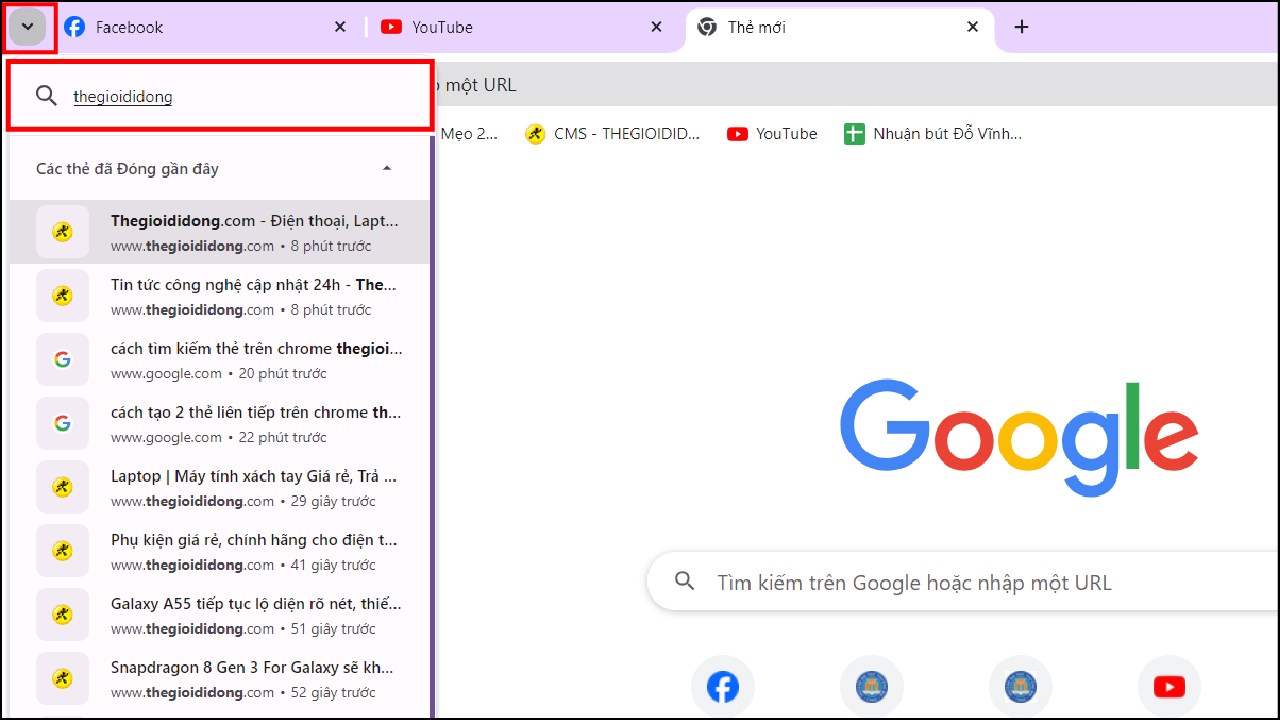Open the first blue emblem shortcut tile

pos(872,686)
